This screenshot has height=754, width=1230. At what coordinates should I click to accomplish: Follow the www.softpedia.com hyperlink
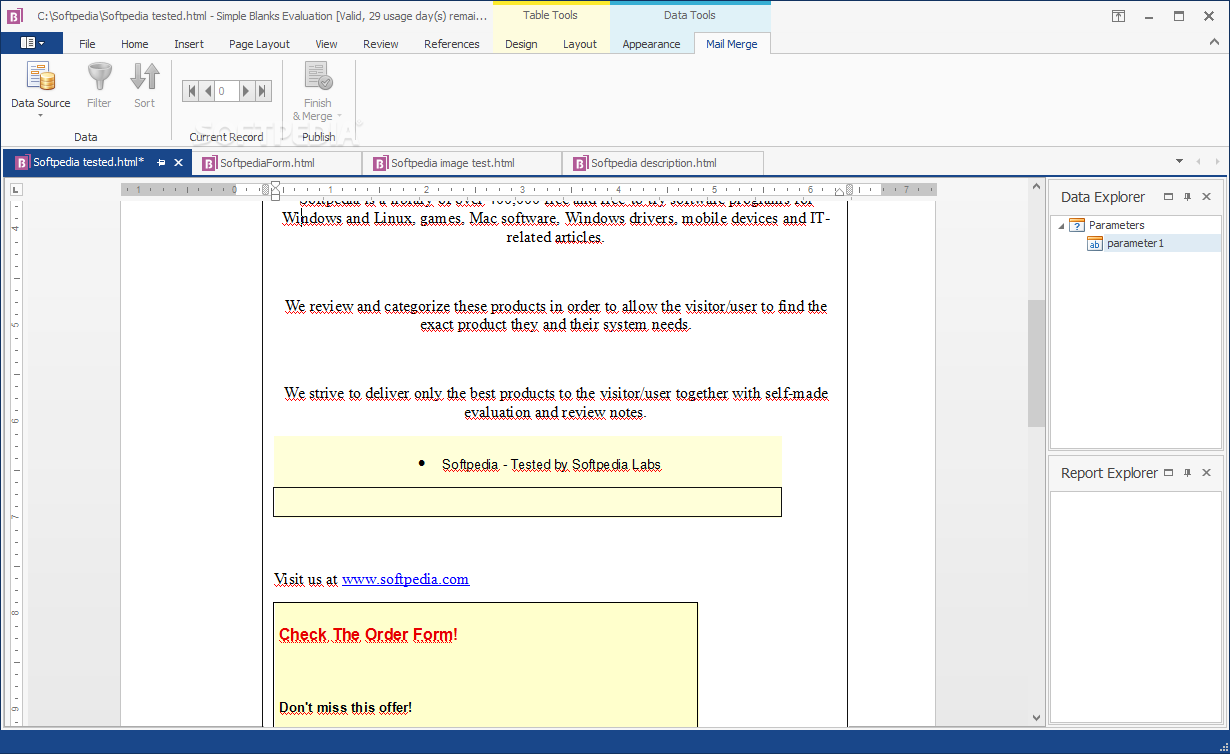coord(405,579)
